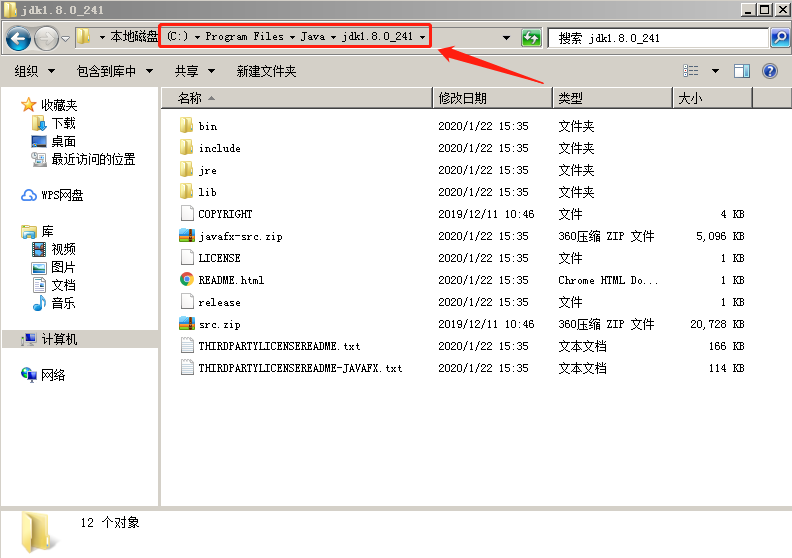This screenshot has height=558, width=792.
Task: Expand the dropdown after Program Files in path
Action: (x=292, y=37)
